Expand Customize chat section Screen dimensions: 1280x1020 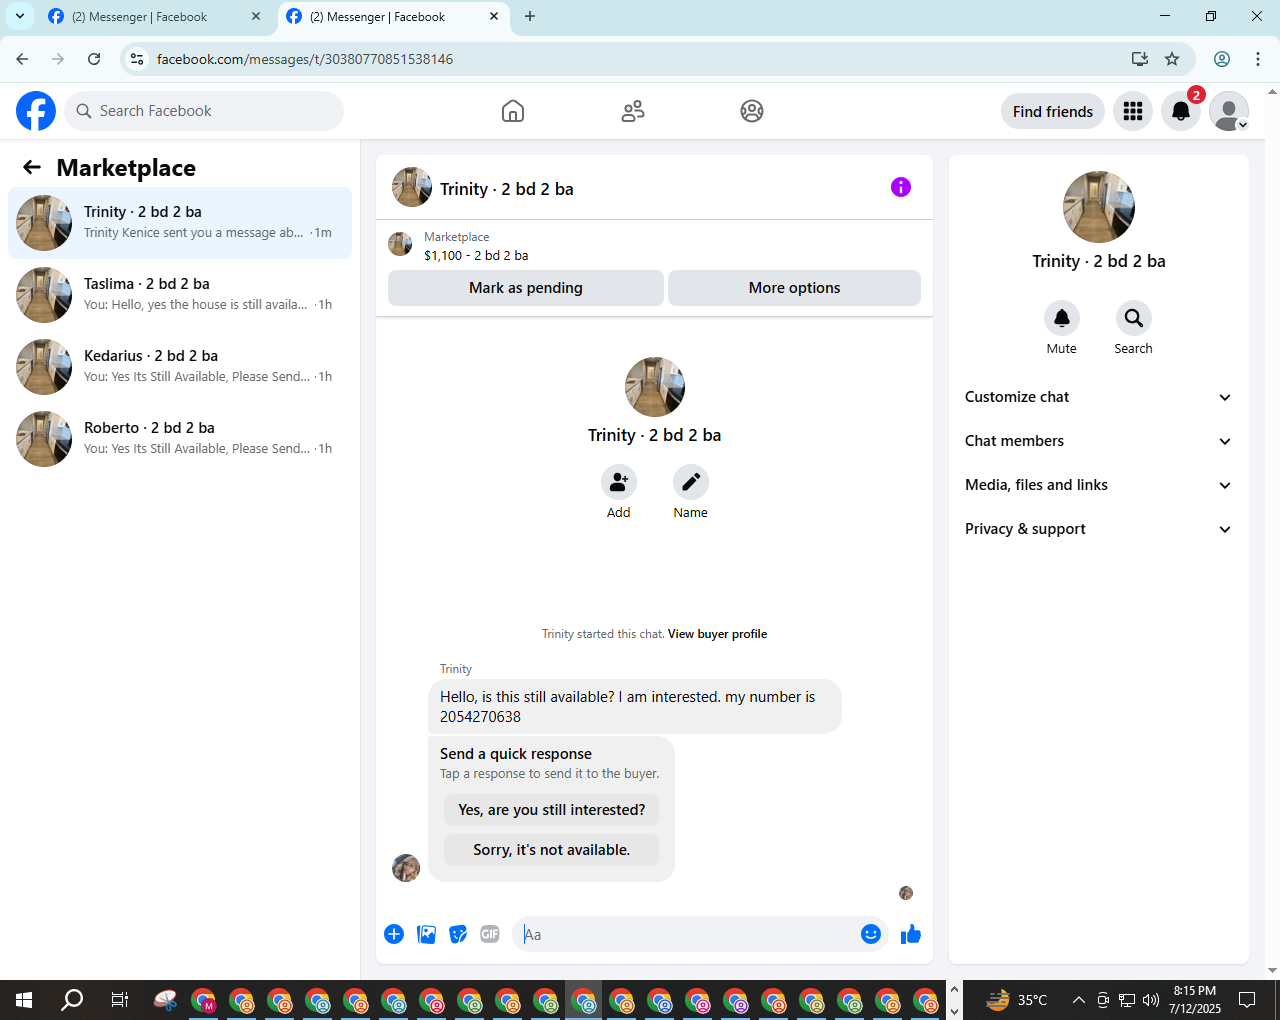pos(1098,397)
